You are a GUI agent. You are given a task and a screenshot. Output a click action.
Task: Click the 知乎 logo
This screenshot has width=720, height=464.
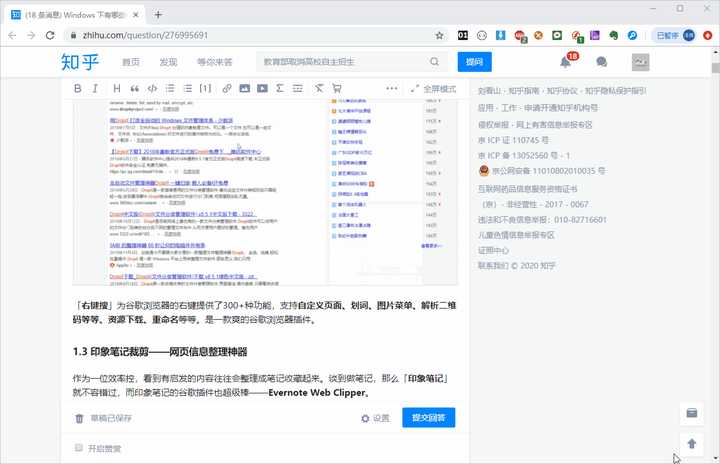(80, 62)
